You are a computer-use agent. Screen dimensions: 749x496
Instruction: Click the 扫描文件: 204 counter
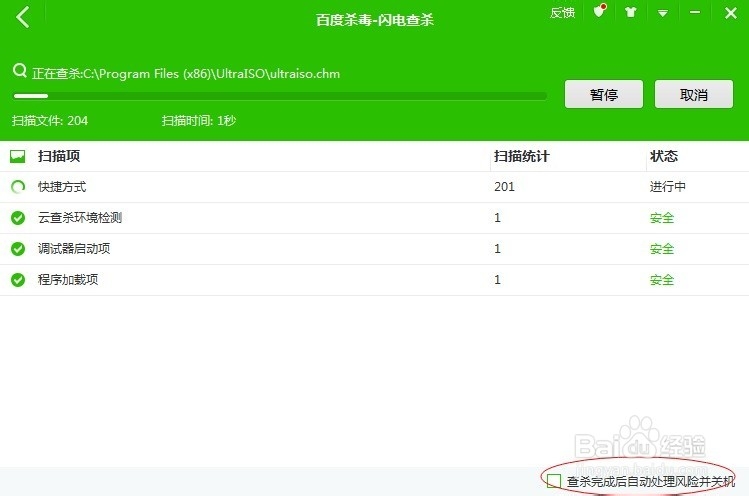click(x=50, y=120)
